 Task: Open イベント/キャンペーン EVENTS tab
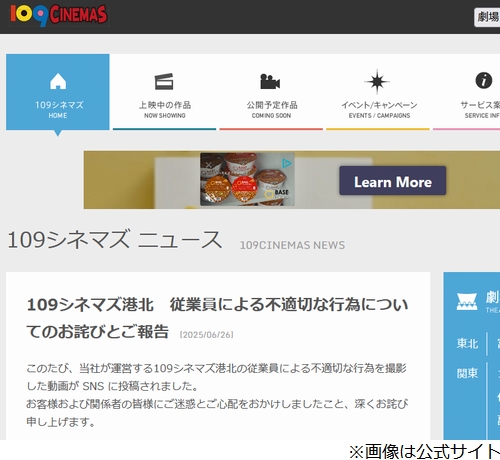click(378, 92)
